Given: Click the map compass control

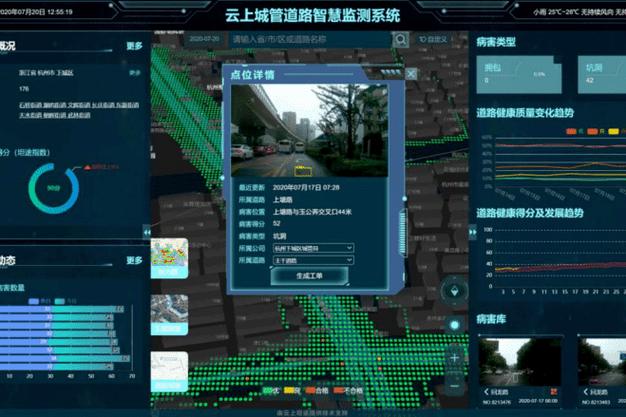Looking at the screenshot, I should (x=454, y=291).
